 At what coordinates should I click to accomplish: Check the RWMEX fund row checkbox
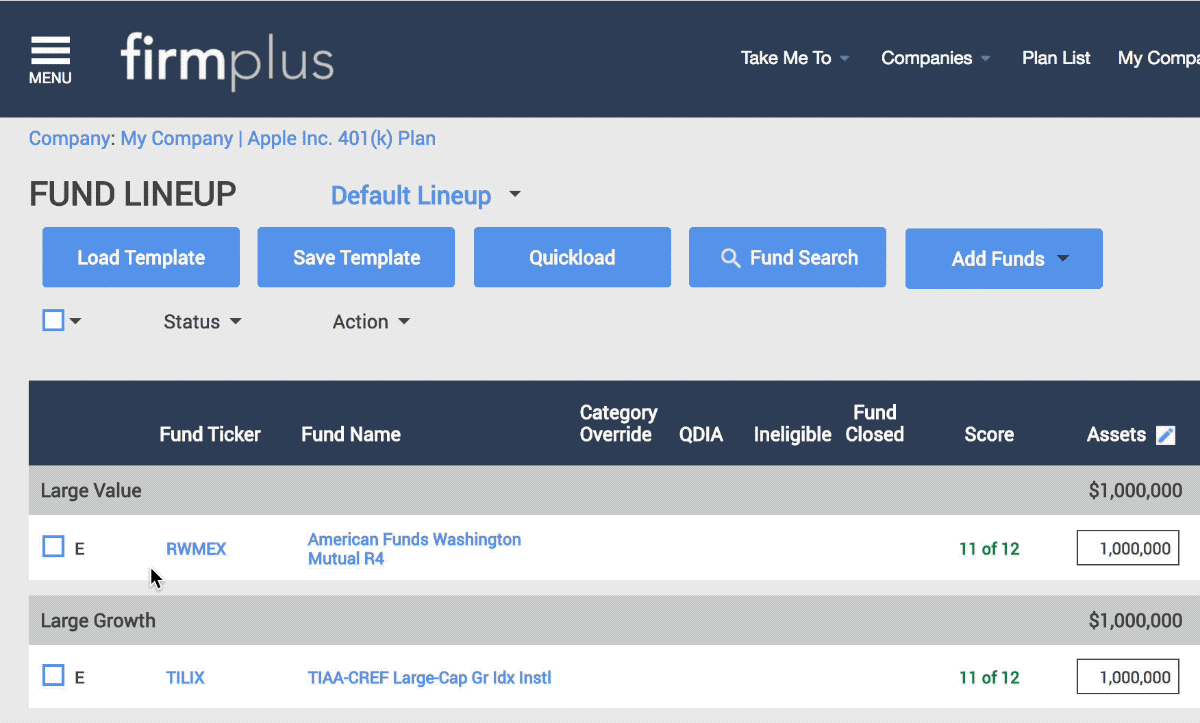point(53,546)
